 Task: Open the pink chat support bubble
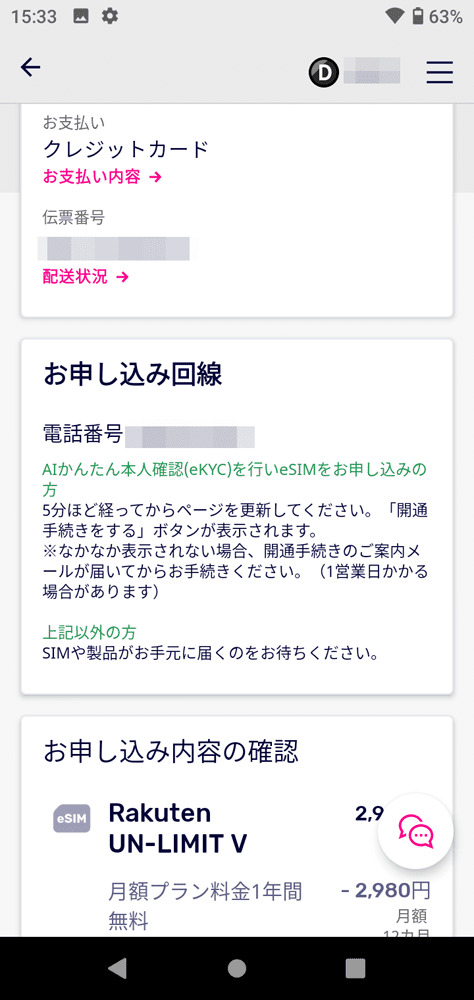coord(416,831)
